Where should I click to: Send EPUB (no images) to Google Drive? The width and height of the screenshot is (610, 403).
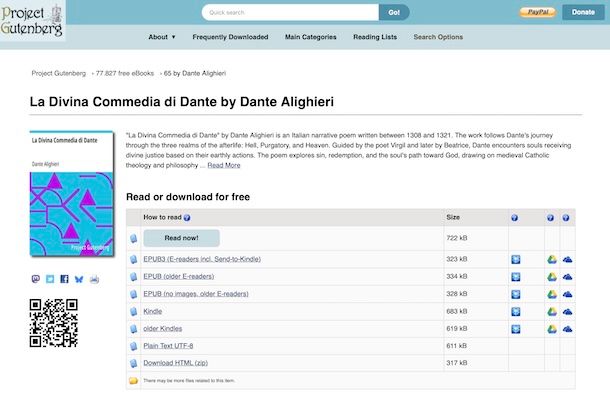click(552, 294)
